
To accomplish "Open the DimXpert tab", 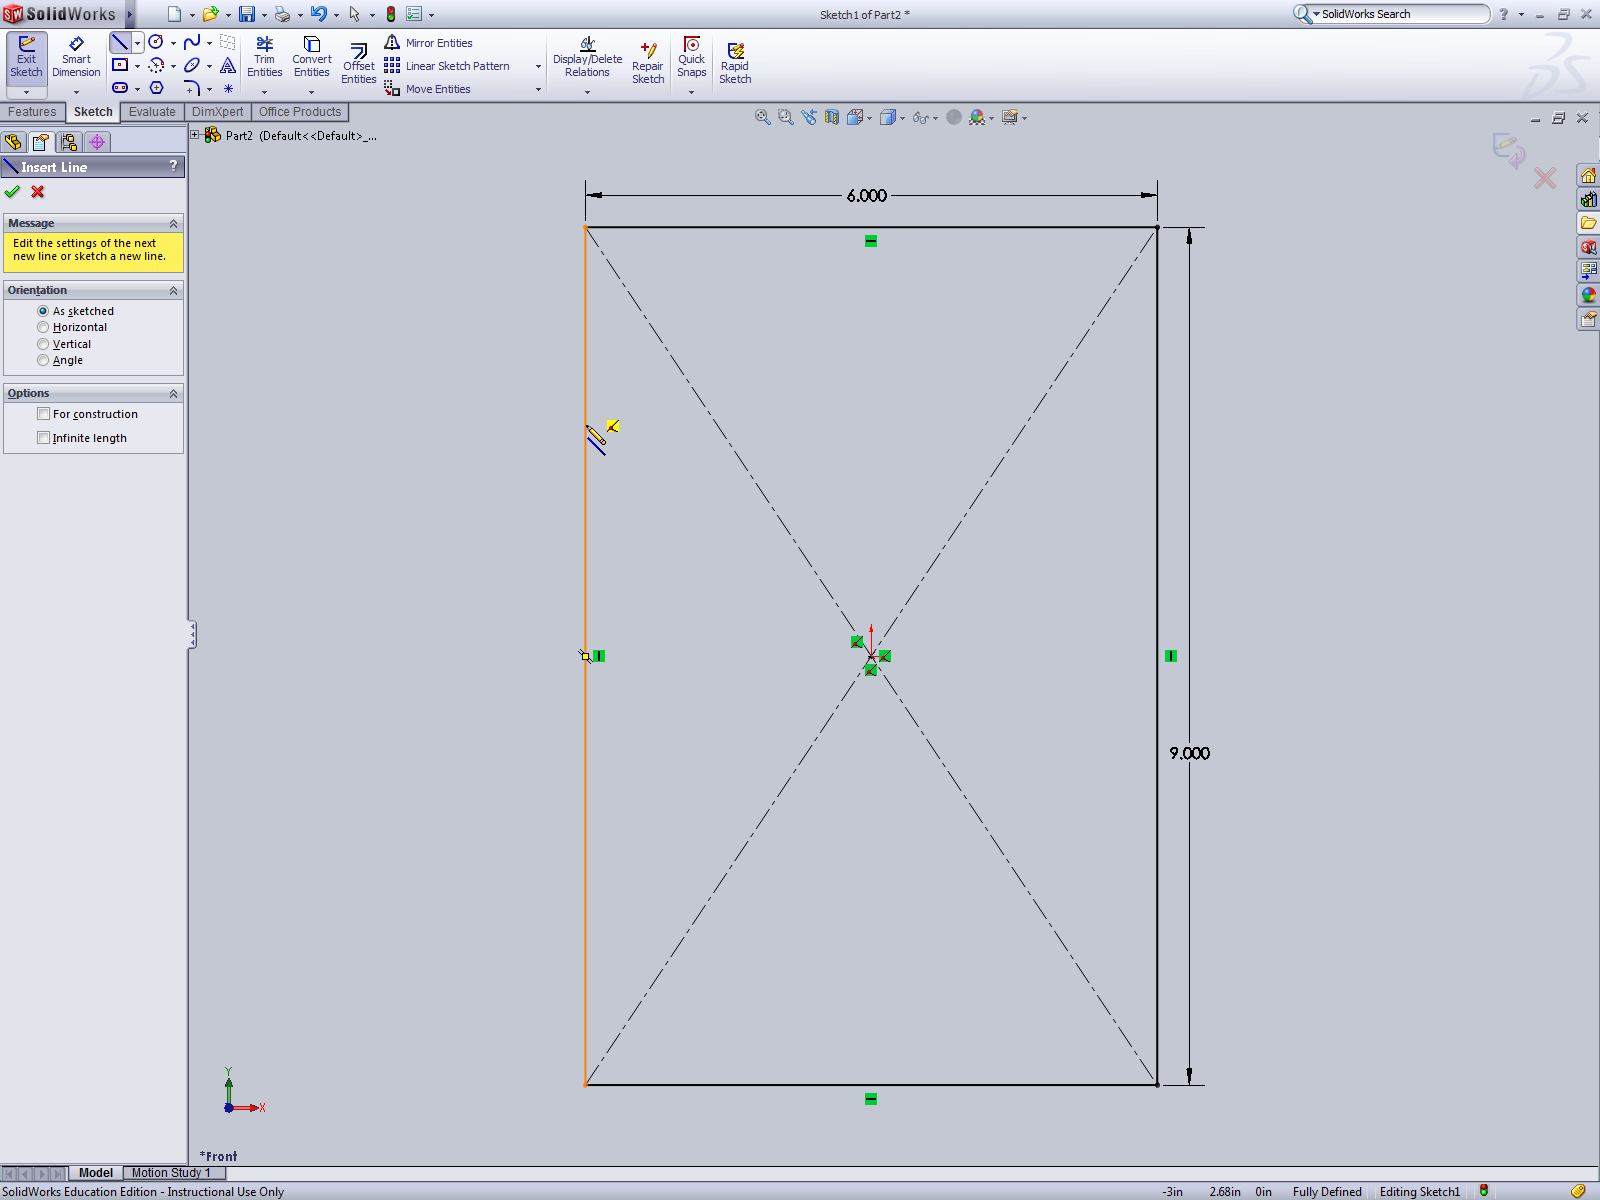I will pyautogui.click(x=217, y=111).
